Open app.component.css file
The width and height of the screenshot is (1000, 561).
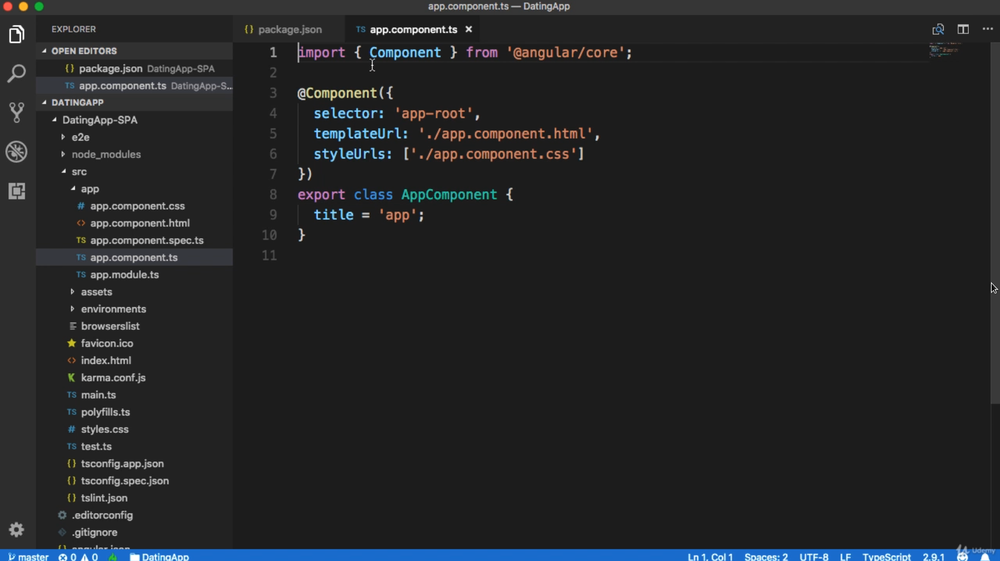coord(137,206)
